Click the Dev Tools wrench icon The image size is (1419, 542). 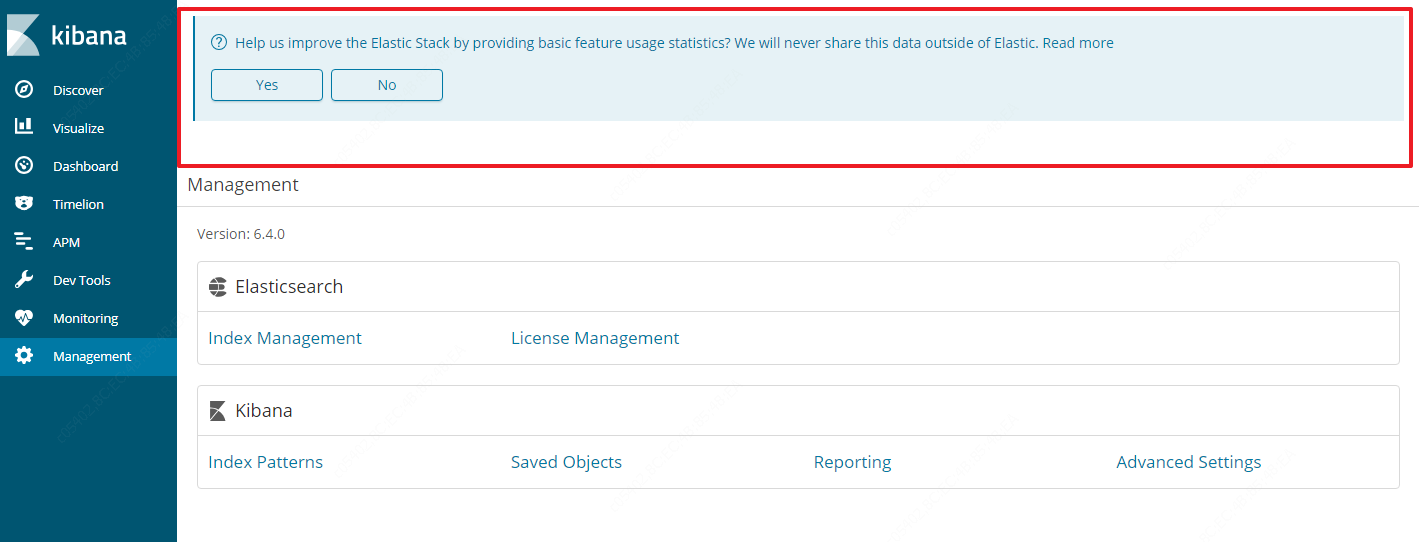tap(24, 280)
